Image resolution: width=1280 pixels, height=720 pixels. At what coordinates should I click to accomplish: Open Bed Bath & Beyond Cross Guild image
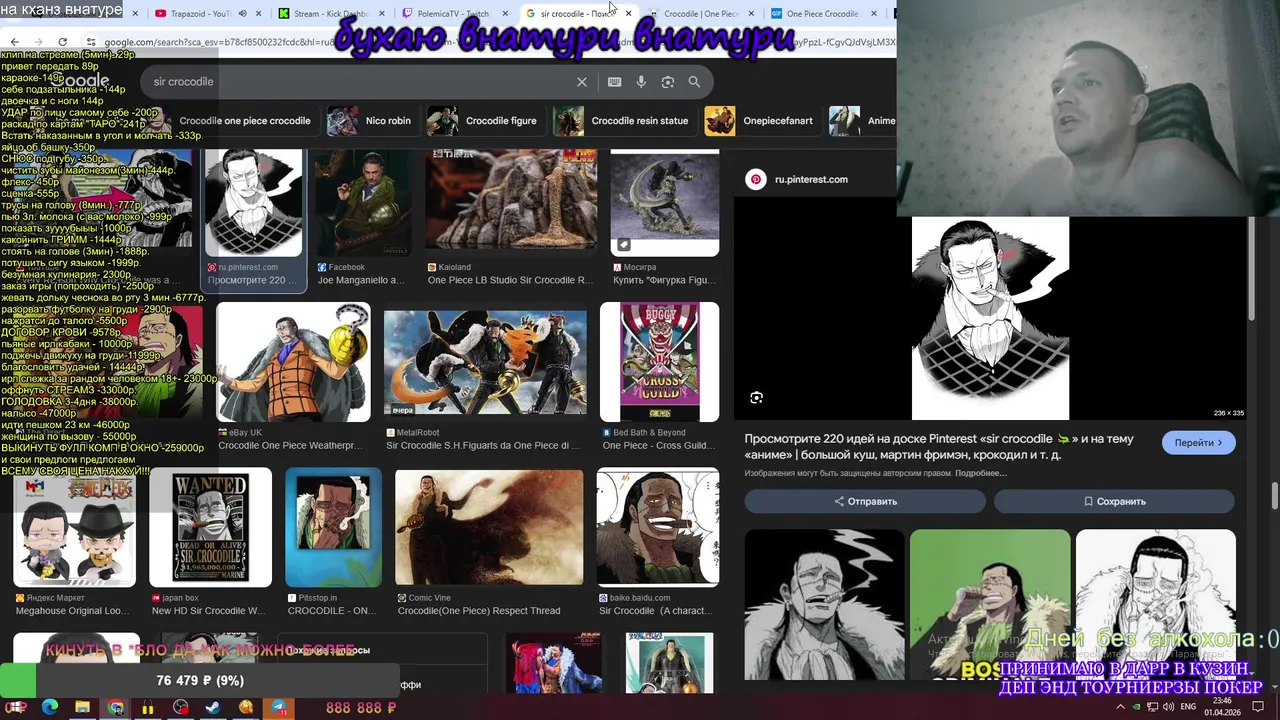(x=659, y=362)
